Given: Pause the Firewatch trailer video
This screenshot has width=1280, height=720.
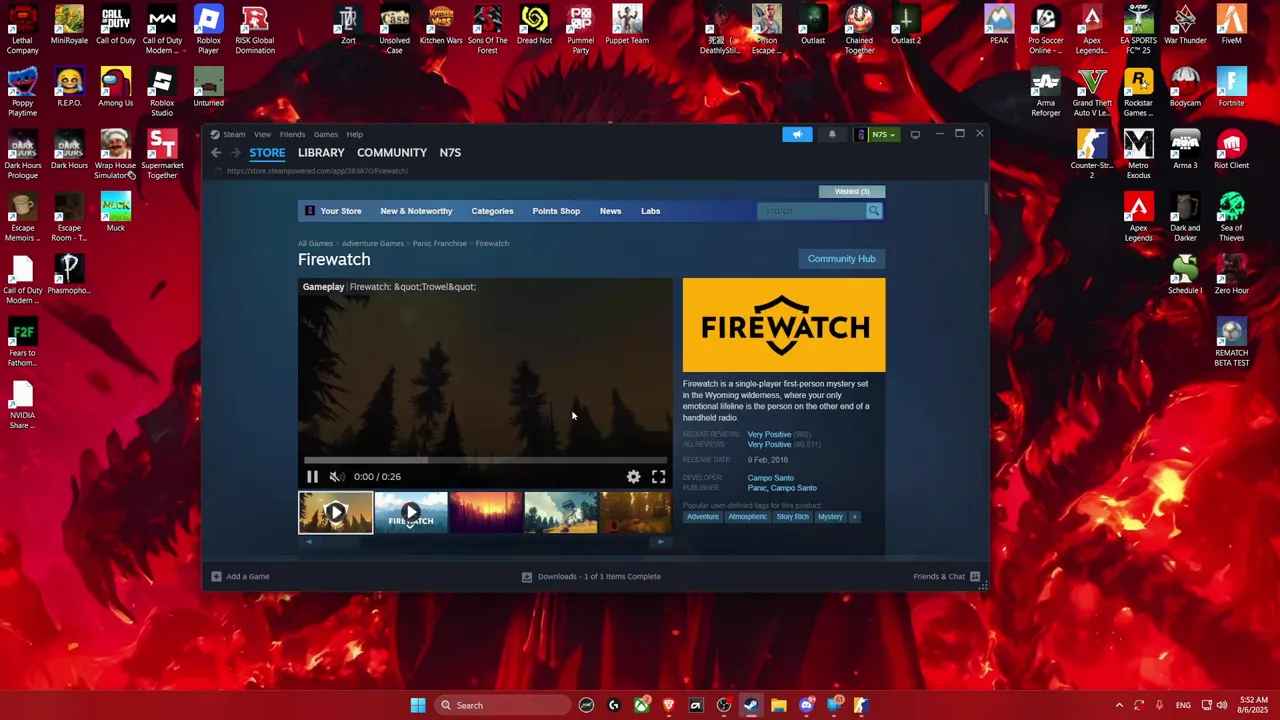Looking at the screenshot, I should click(312, 477).
